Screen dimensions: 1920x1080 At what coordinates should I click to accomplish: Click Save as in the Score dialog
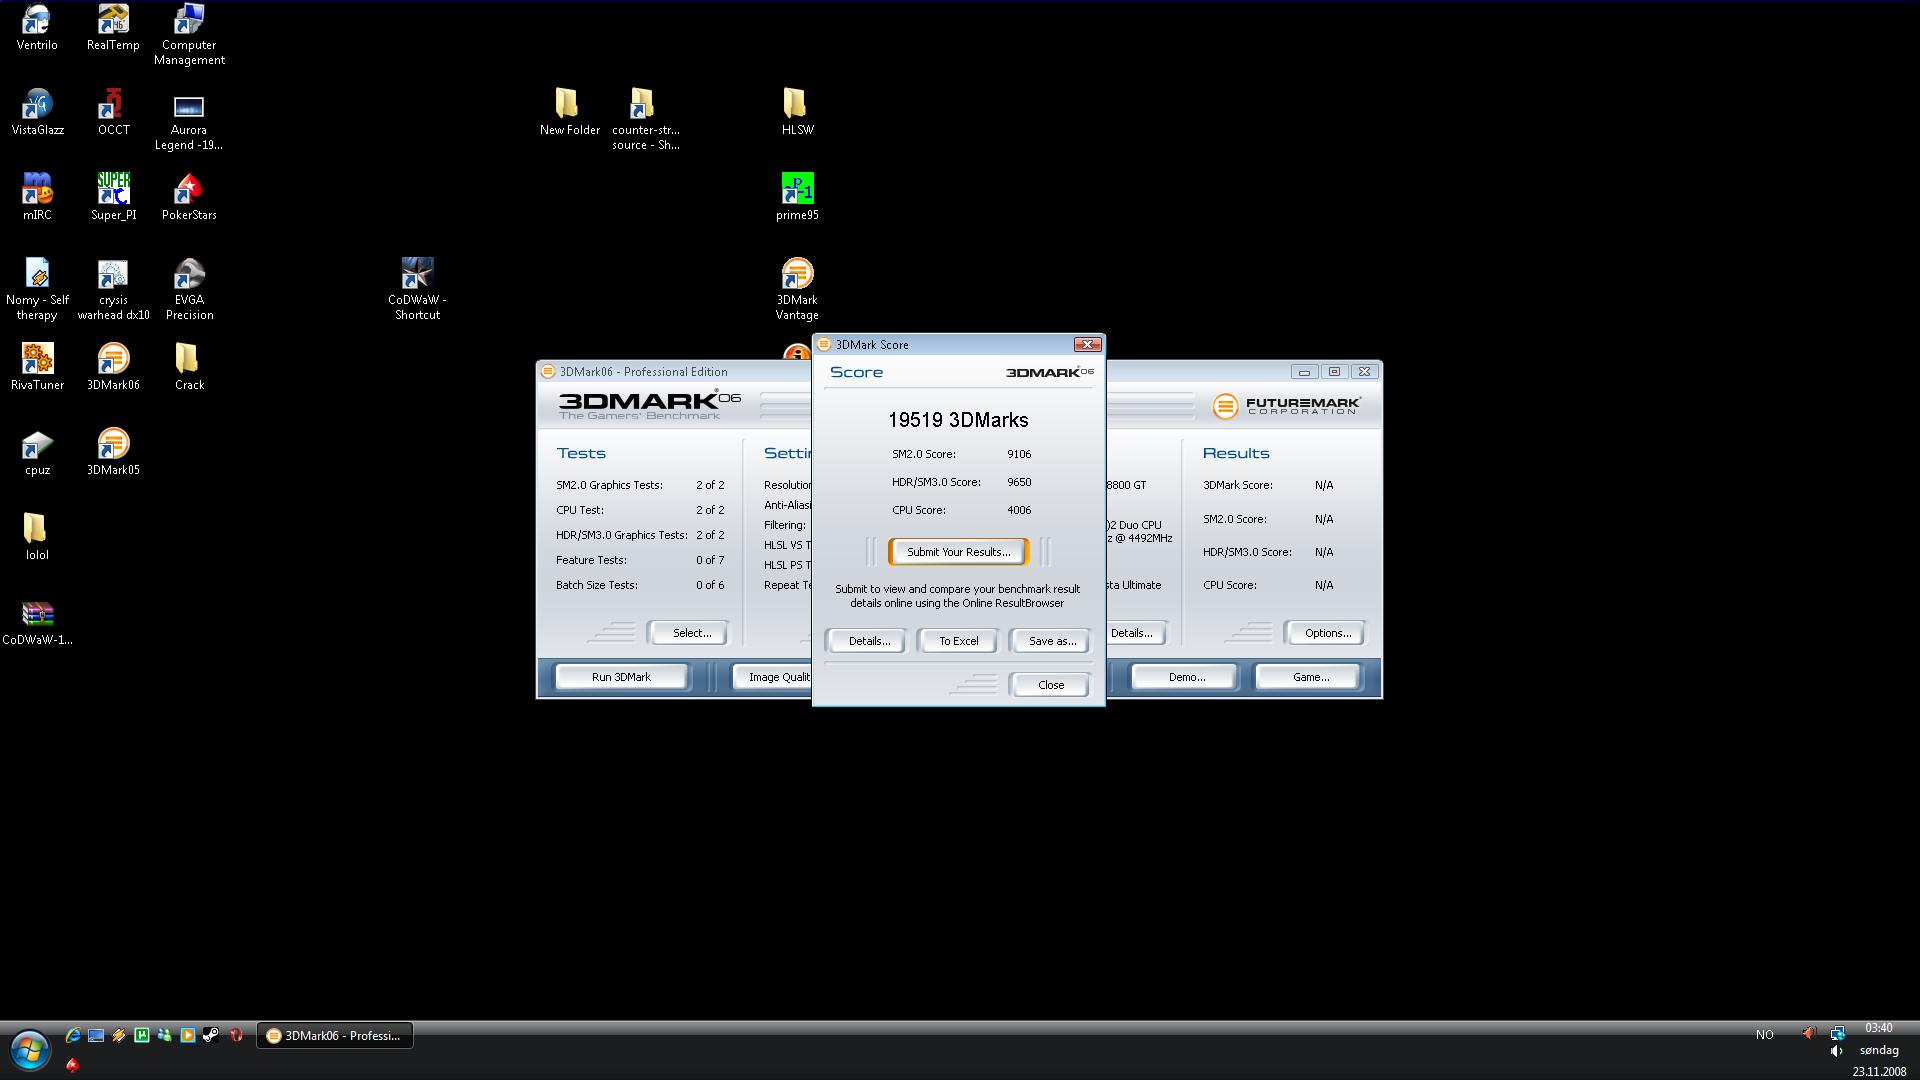tap(1051, 641)
